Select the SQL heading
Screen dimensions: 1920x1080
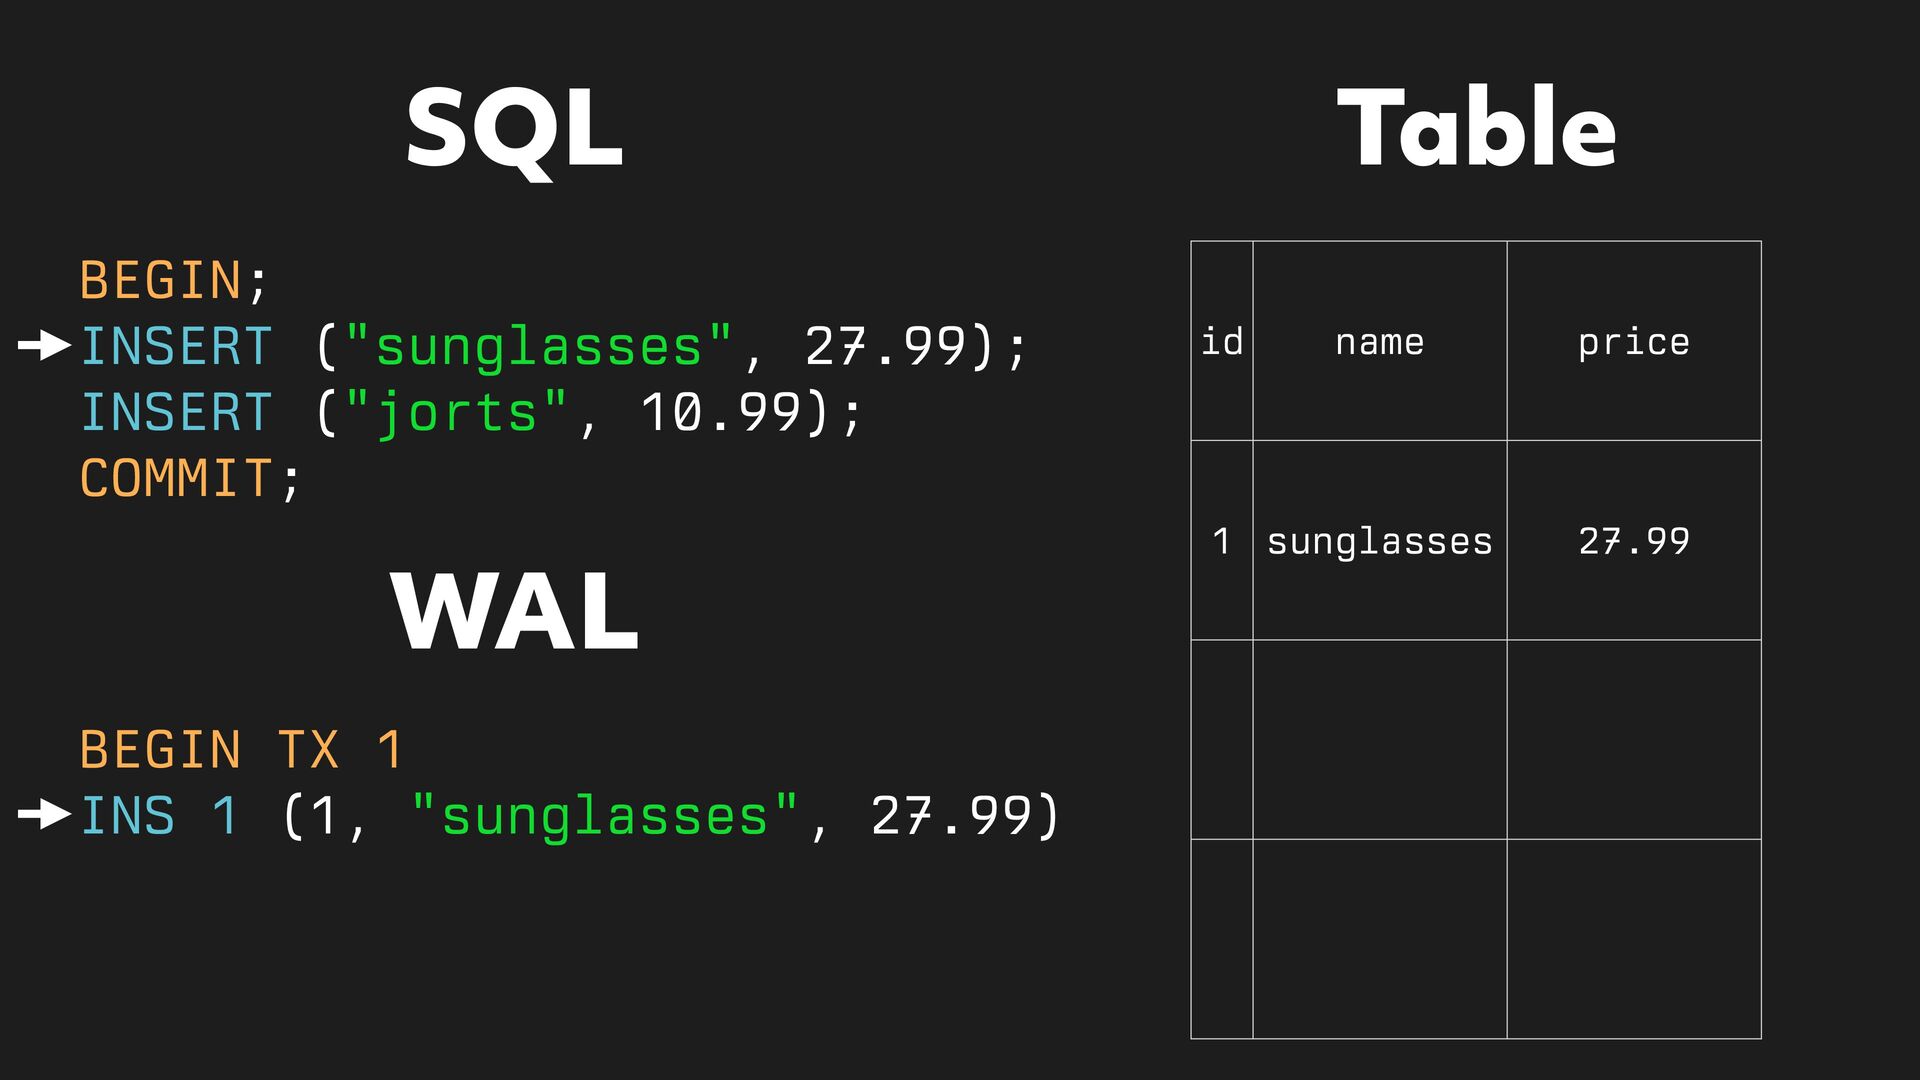[x=514, y=128]
